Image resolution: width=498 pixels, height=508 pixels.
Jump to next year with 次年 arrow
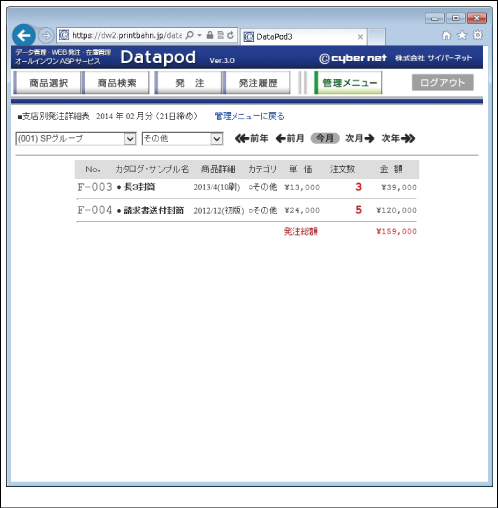tap(398, 138)
